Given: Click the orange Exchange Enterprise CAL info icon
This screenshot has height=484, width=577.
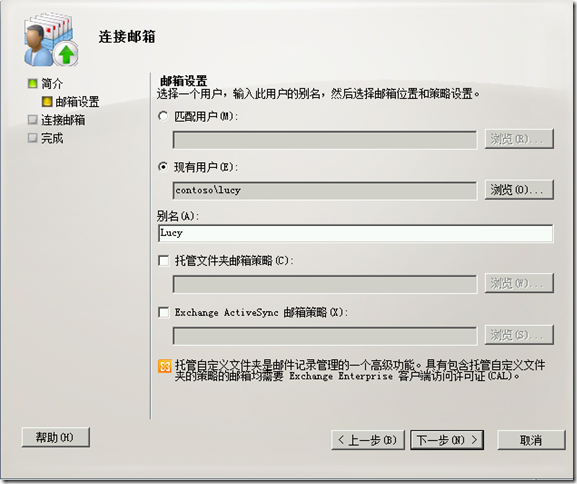Looking at the screenshot, I should (x=165, y=366).
